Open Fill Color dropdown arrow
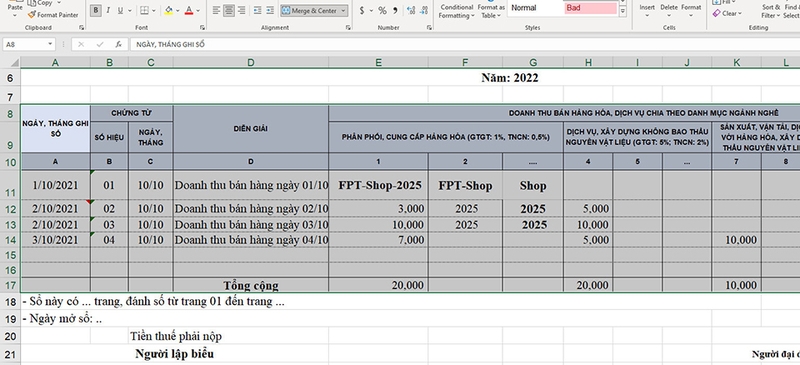 coord(178,10)
